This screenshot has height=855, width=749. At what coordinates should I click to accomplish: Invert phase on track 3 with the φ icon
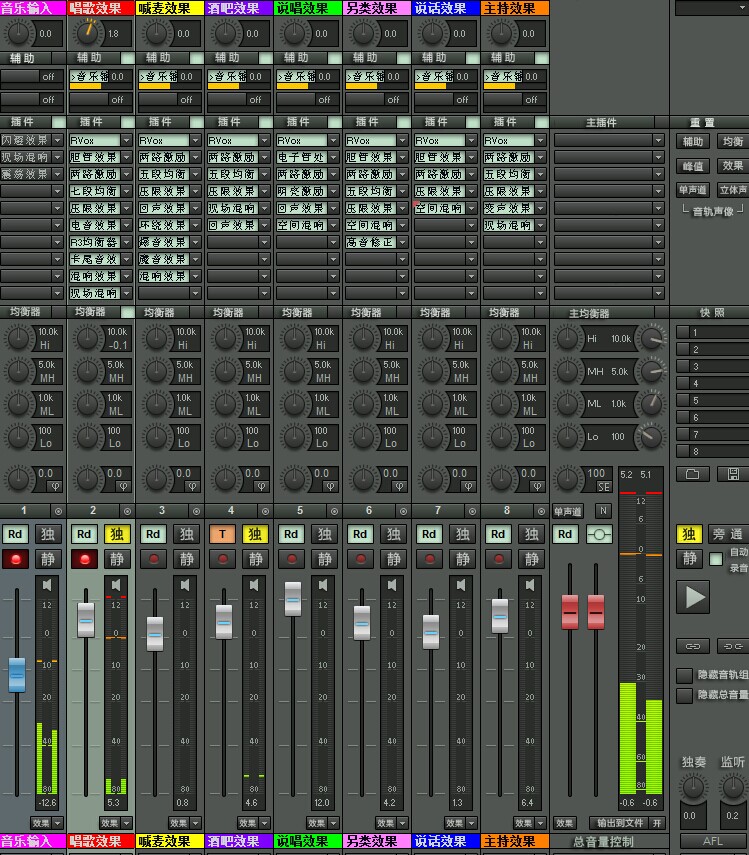click(193, 486)
